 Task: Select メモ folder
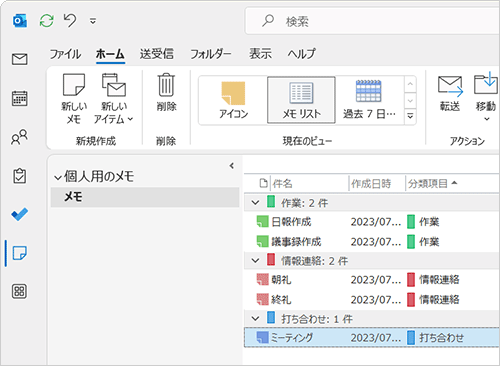(145, 197)
